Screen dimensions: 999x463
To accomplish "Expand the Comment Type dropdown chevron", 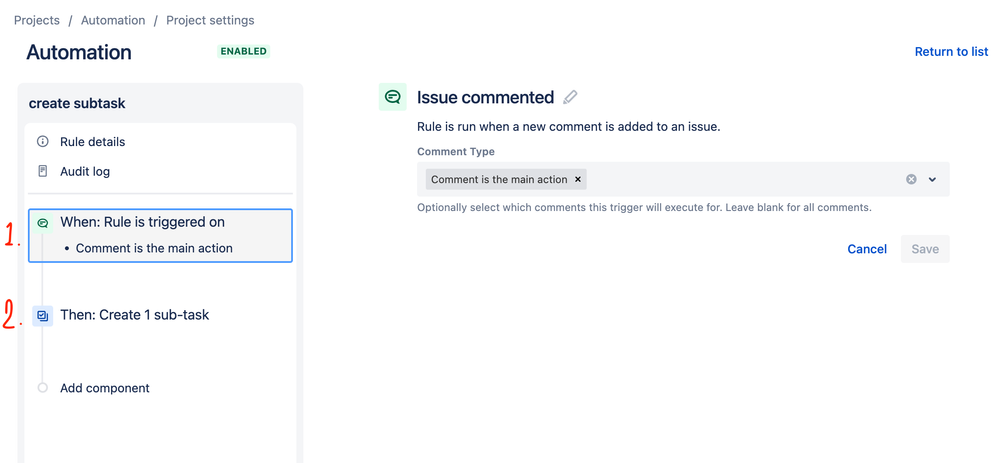I will pyautogui.click(x=932, y=180).
